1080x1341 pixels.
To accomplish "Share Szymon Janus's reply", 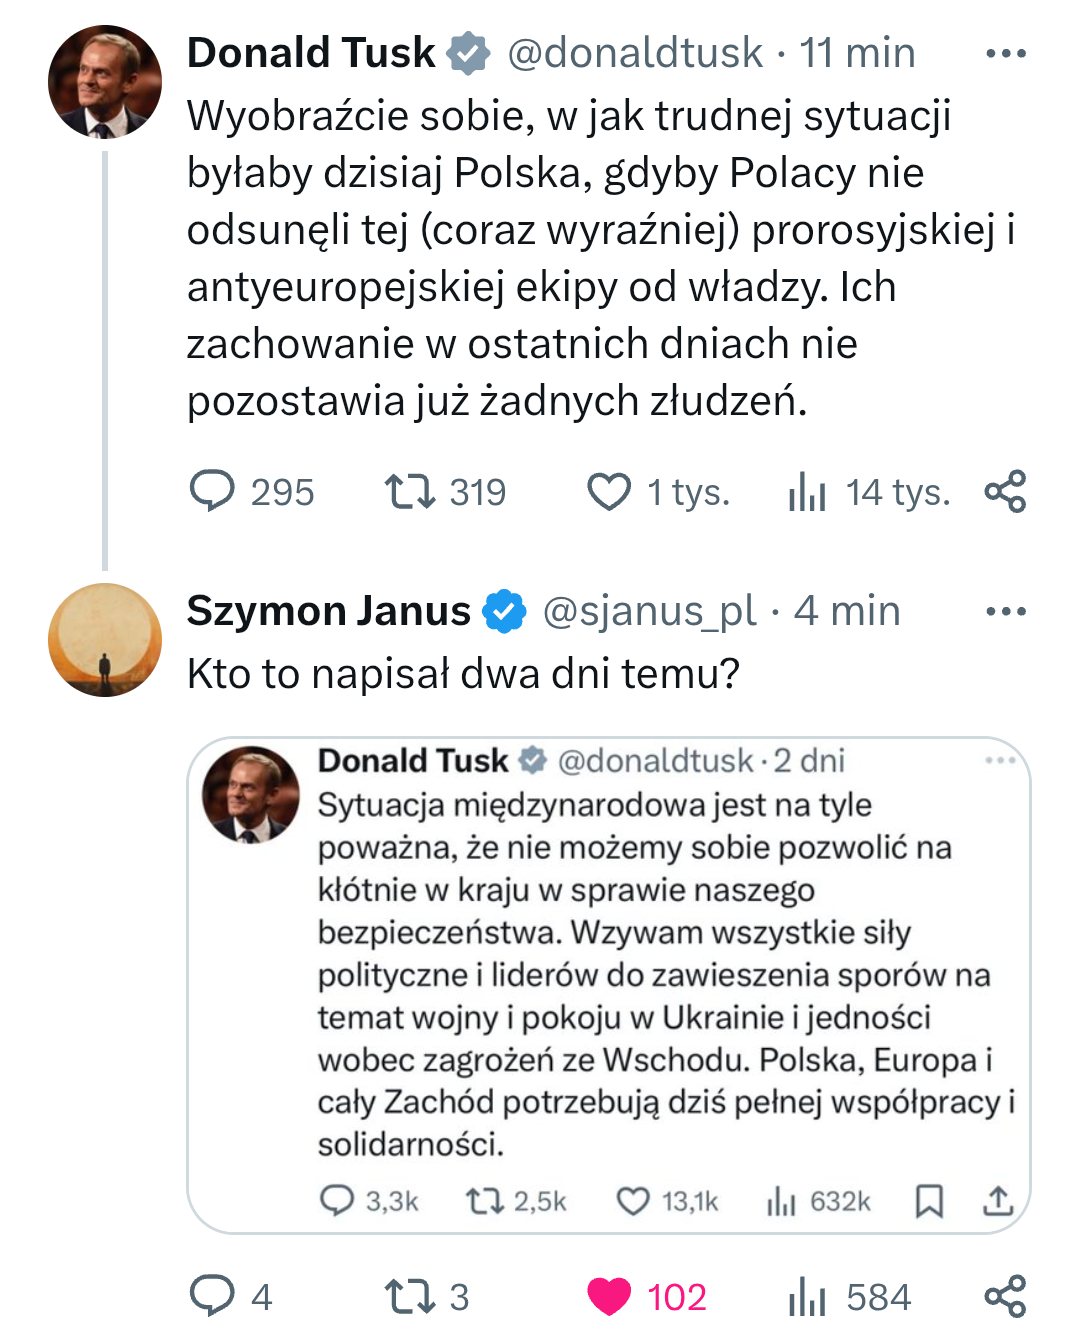I will (1005, 1296).
